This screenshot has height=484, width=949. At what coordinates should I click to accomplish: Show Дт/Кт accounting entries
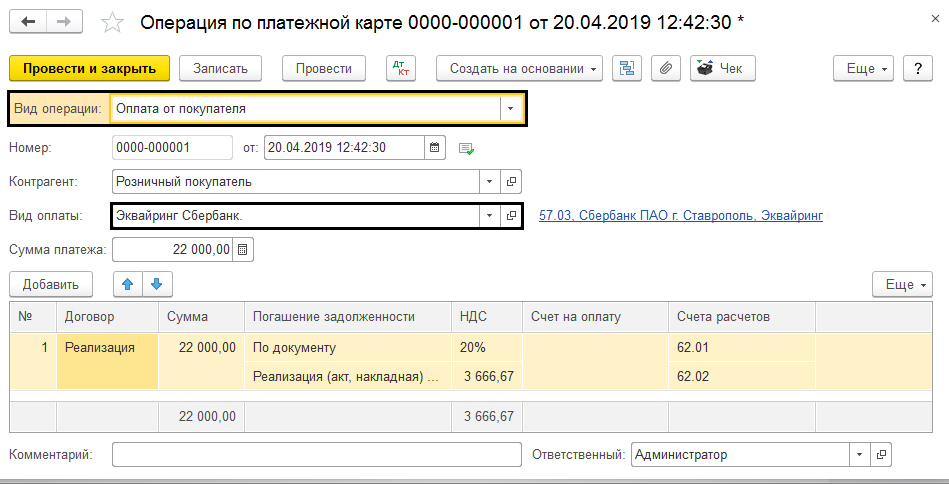403,68
